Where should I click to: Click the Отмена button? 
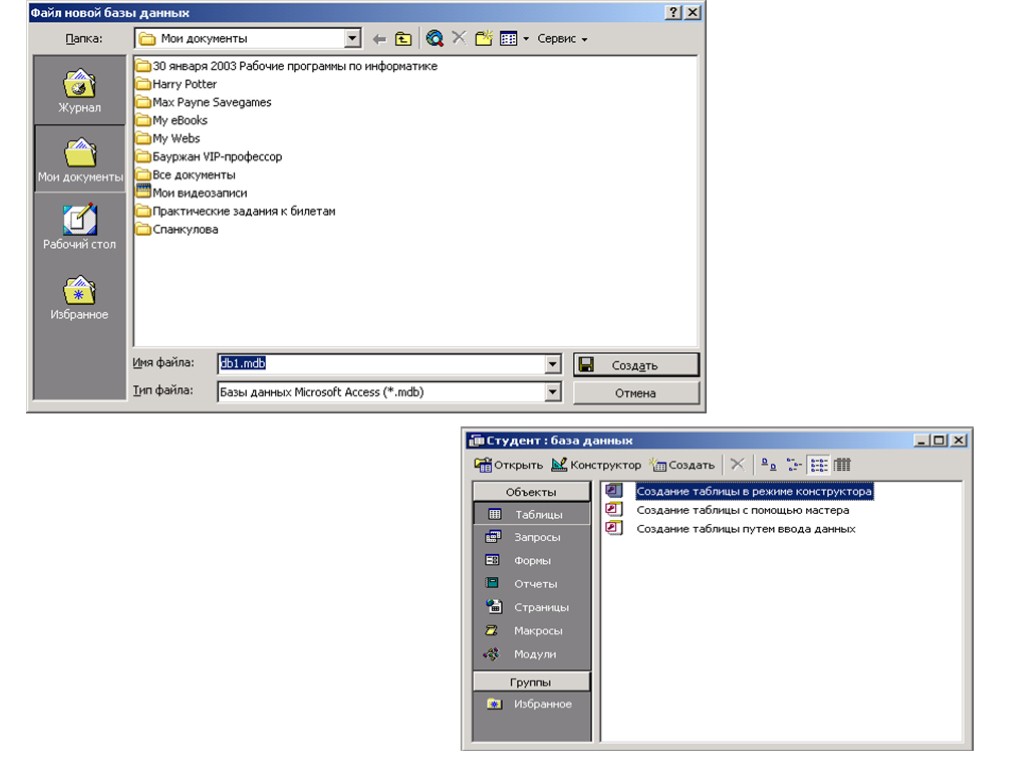coord(636,393)
